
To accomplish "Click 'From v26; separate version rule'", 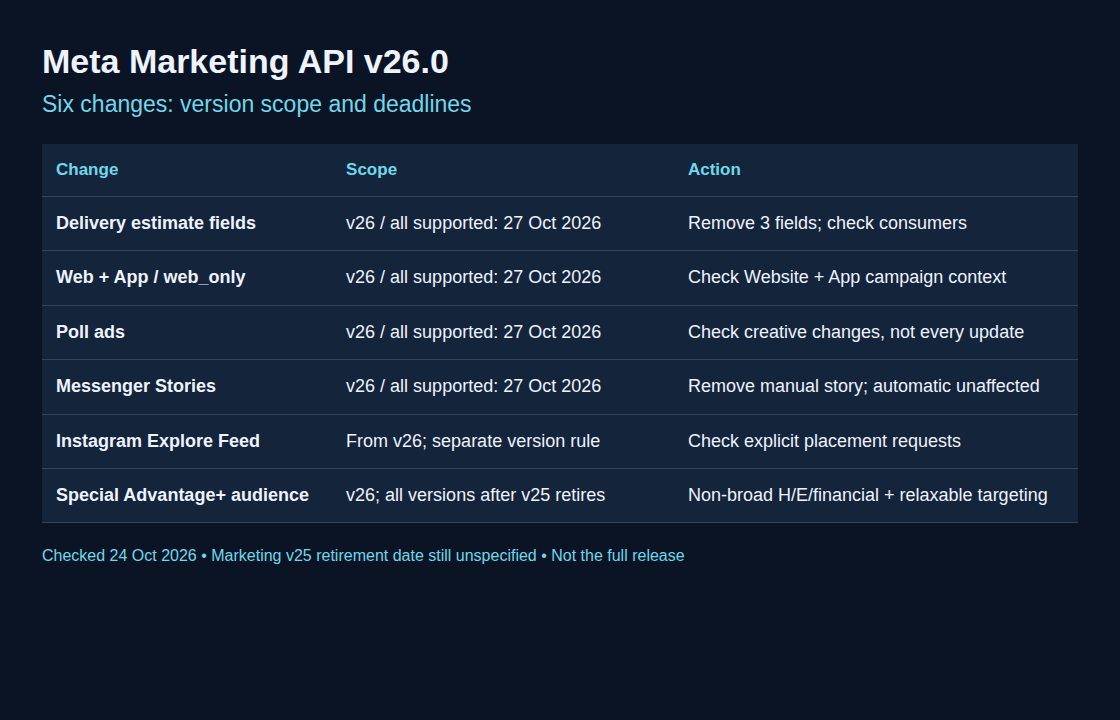I will 473,441.
